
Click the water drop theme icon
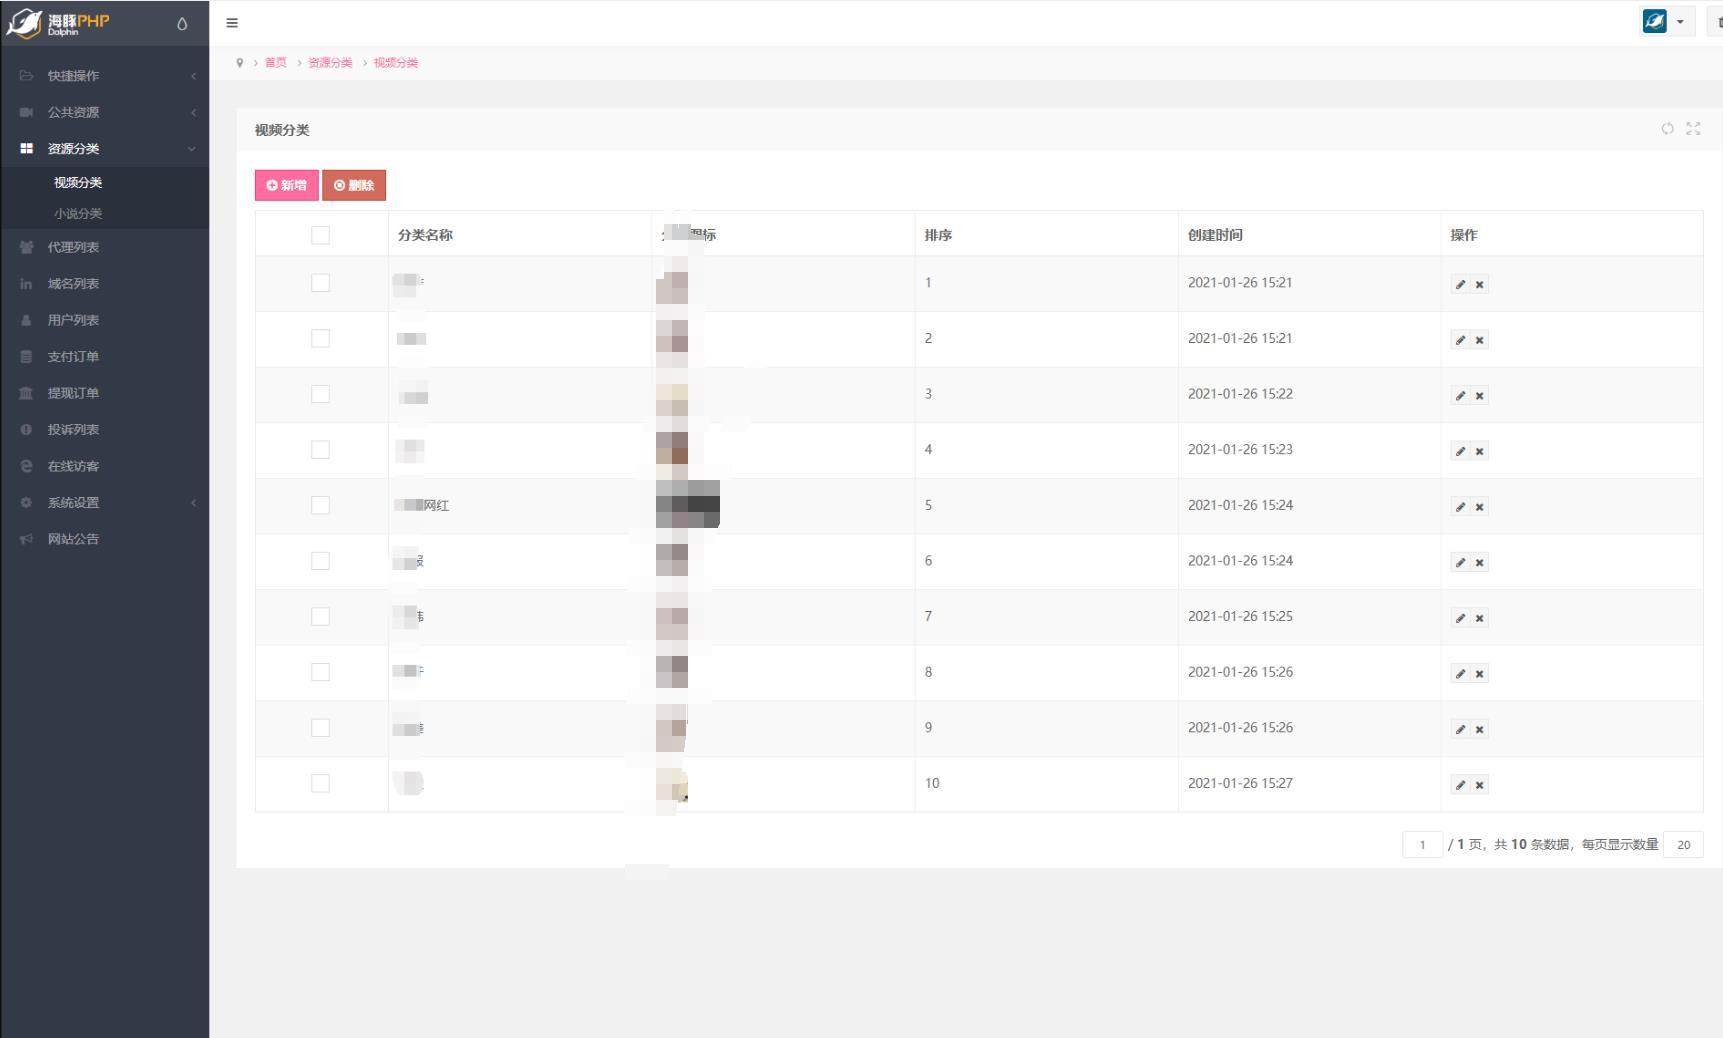click(x=182, y=24)
